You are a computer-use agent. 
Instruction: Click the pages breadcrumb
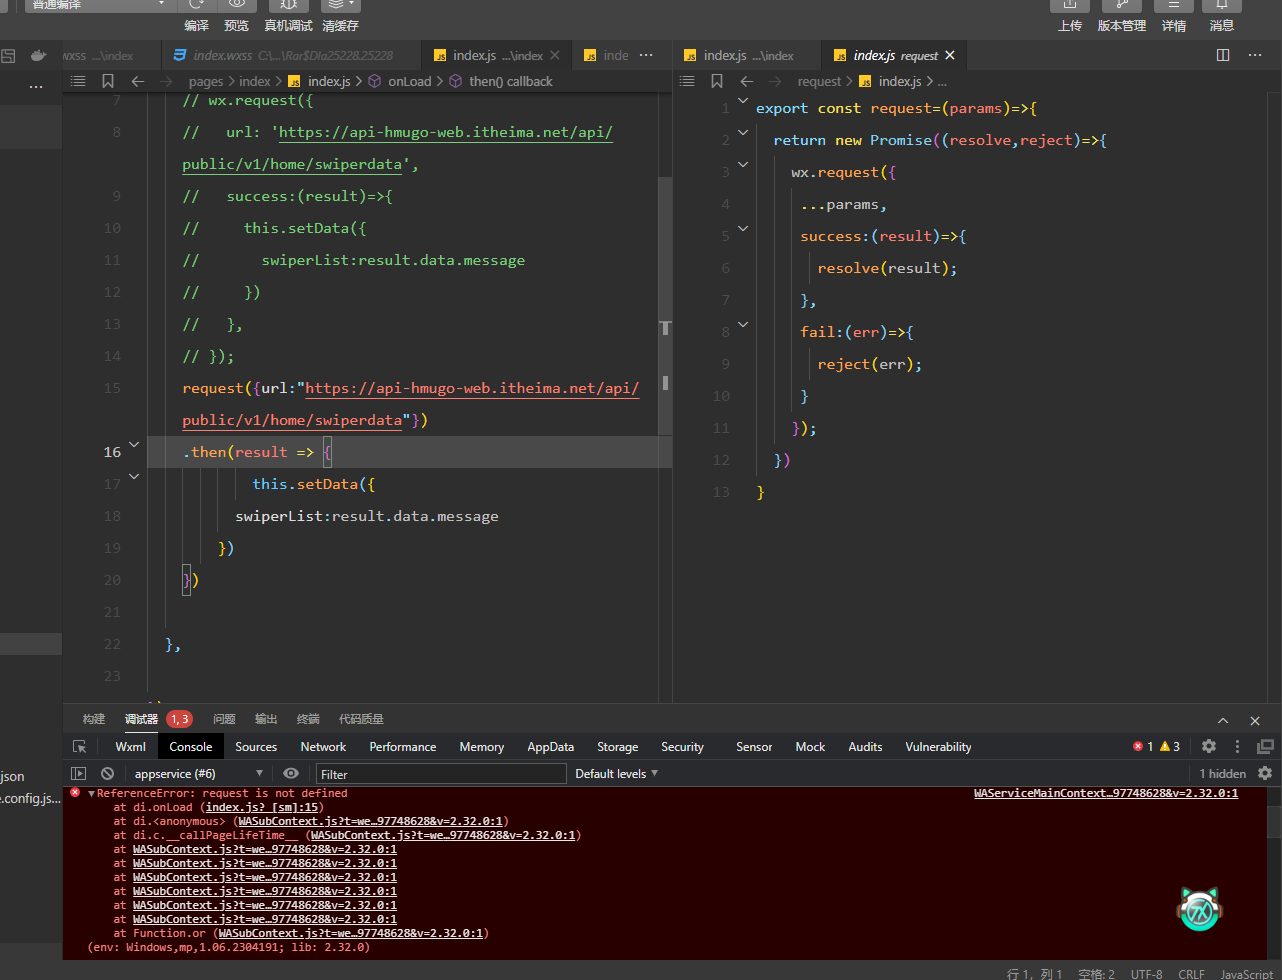[x=206, y=81]
